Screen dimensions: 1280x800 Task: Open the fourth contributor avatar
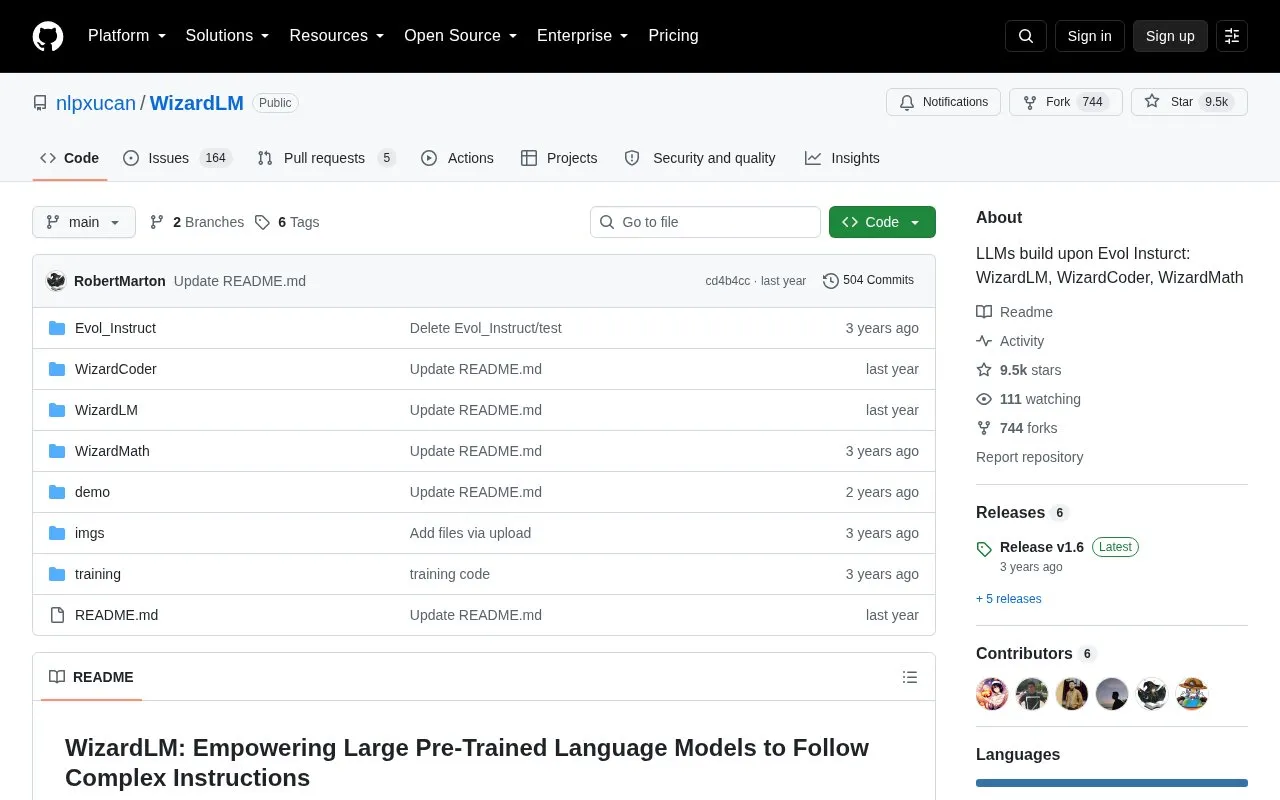(x=1112, y=694)
